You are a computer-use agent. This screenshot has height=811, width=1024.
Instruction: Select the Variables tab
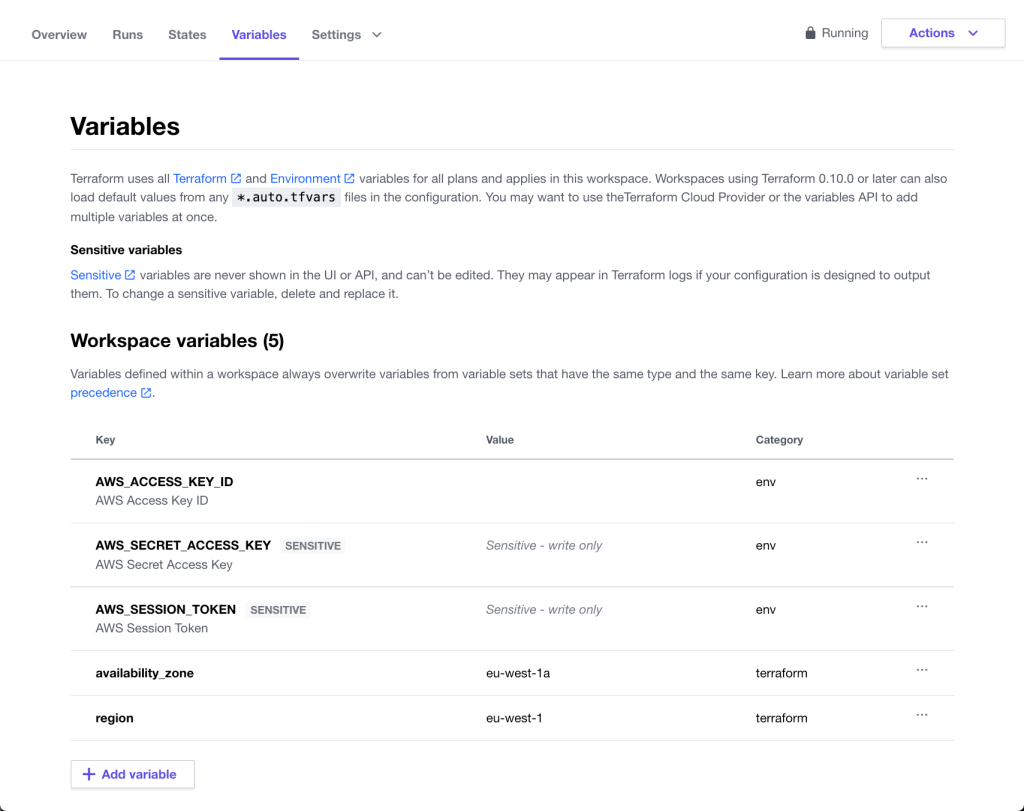click(x=259, y=35)
